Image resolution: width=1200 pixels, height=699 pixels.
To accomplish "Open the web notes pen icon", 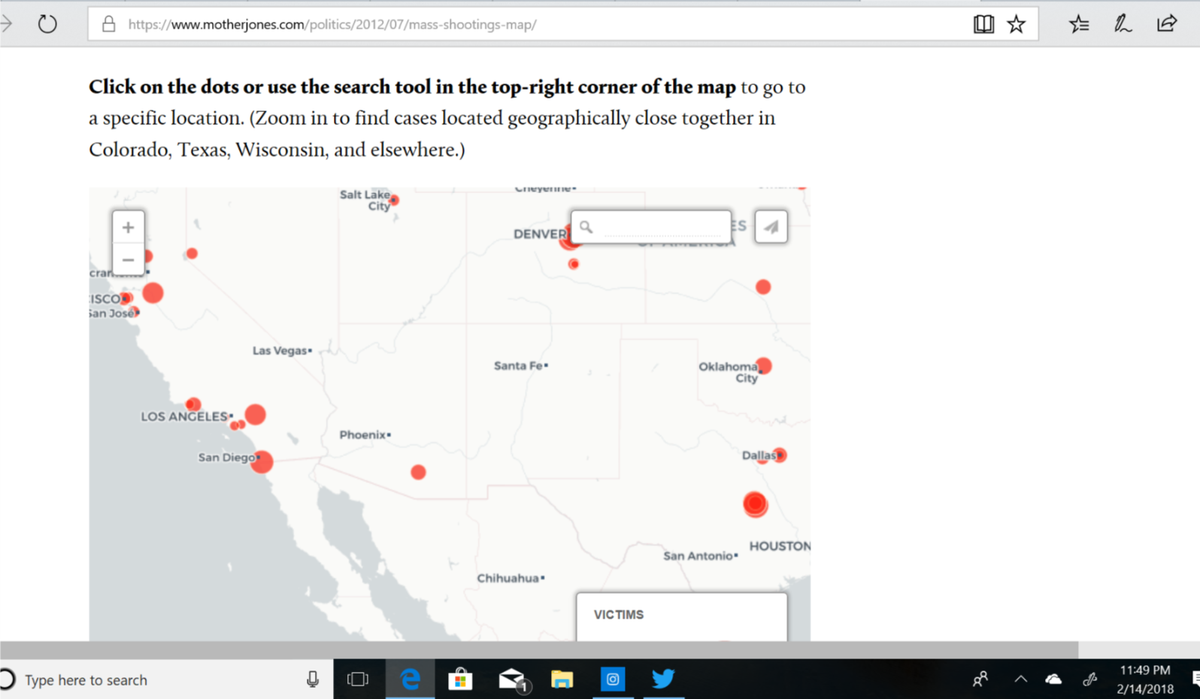I will tap(1123, 25).
